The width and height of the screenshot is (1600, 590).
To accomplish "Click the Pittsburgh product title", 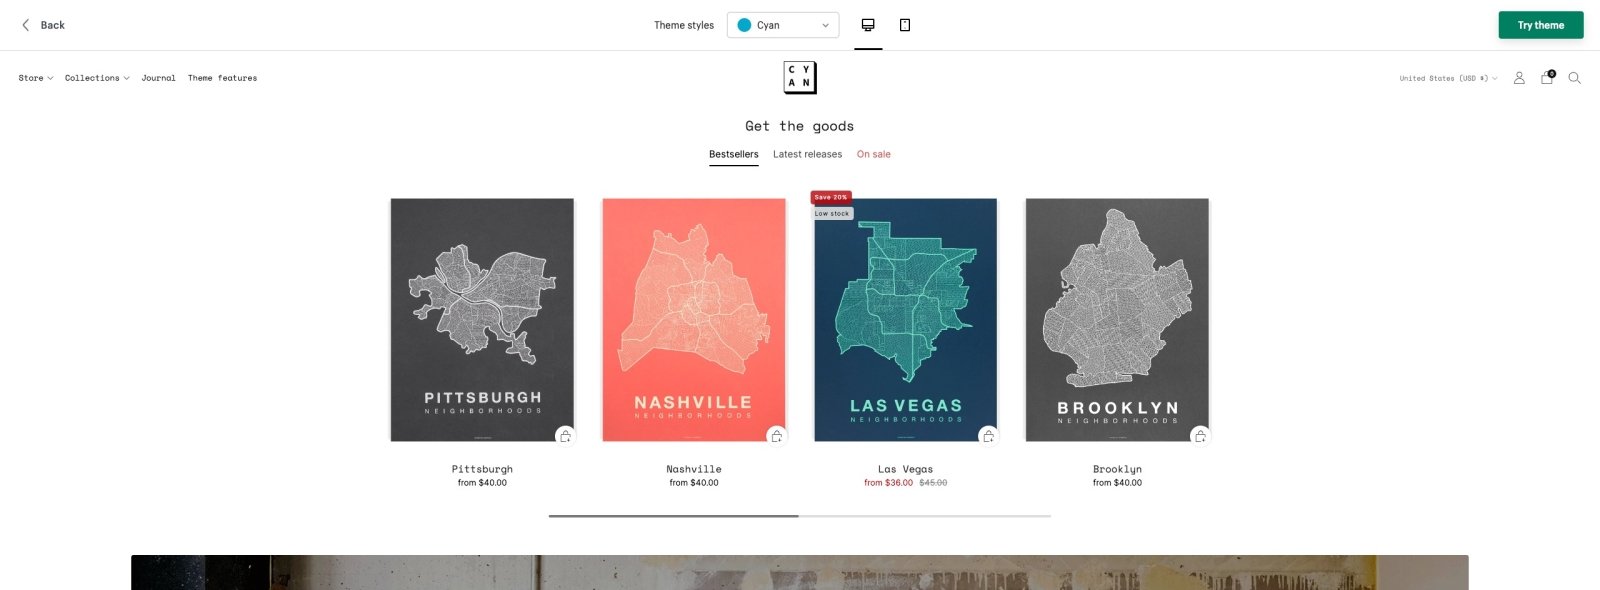I will coord(482,469).
